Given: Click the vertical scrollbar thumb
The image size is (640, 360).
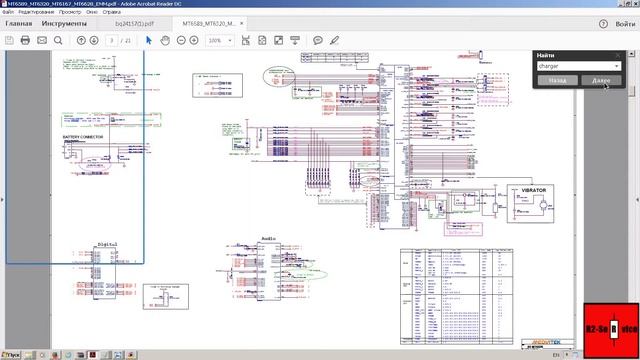Looking at the screenshot, I should coord(631,91).
